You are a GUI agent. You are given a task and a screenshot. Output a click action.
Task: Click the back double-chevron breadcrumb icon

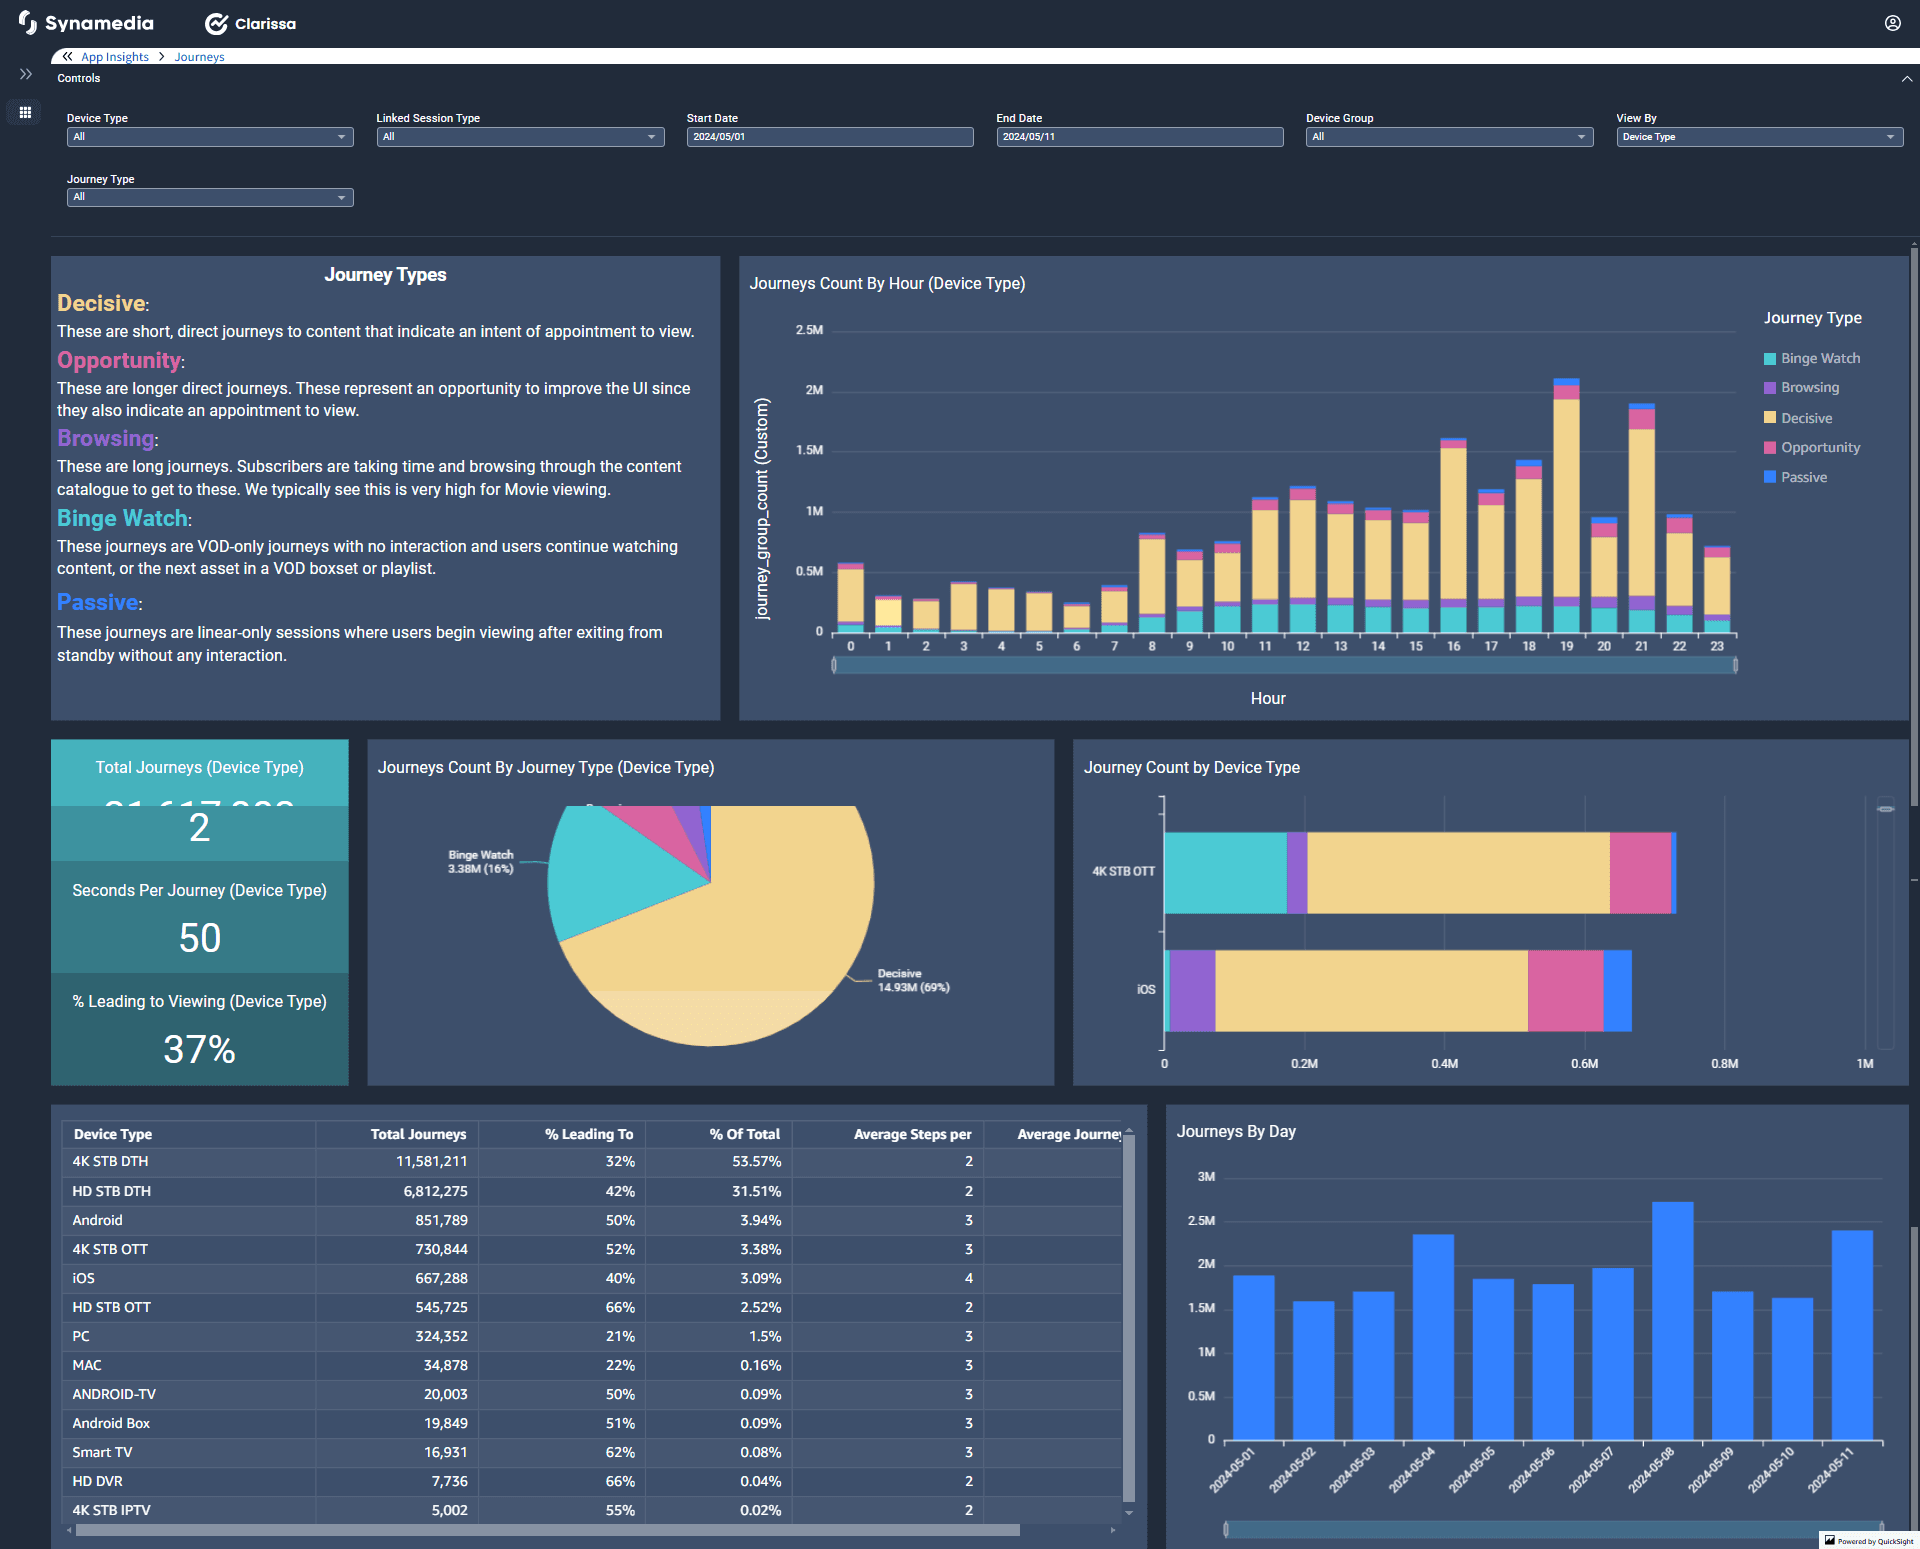click(67, 57)
